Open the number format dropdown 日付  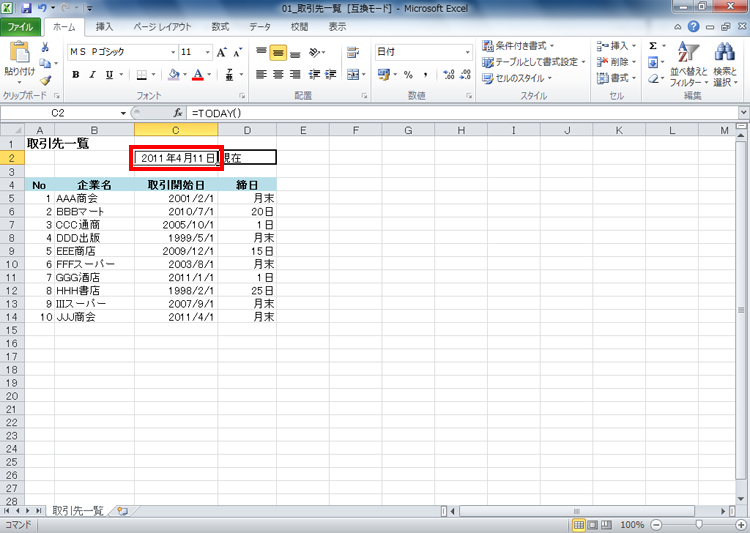pos(468,52)
